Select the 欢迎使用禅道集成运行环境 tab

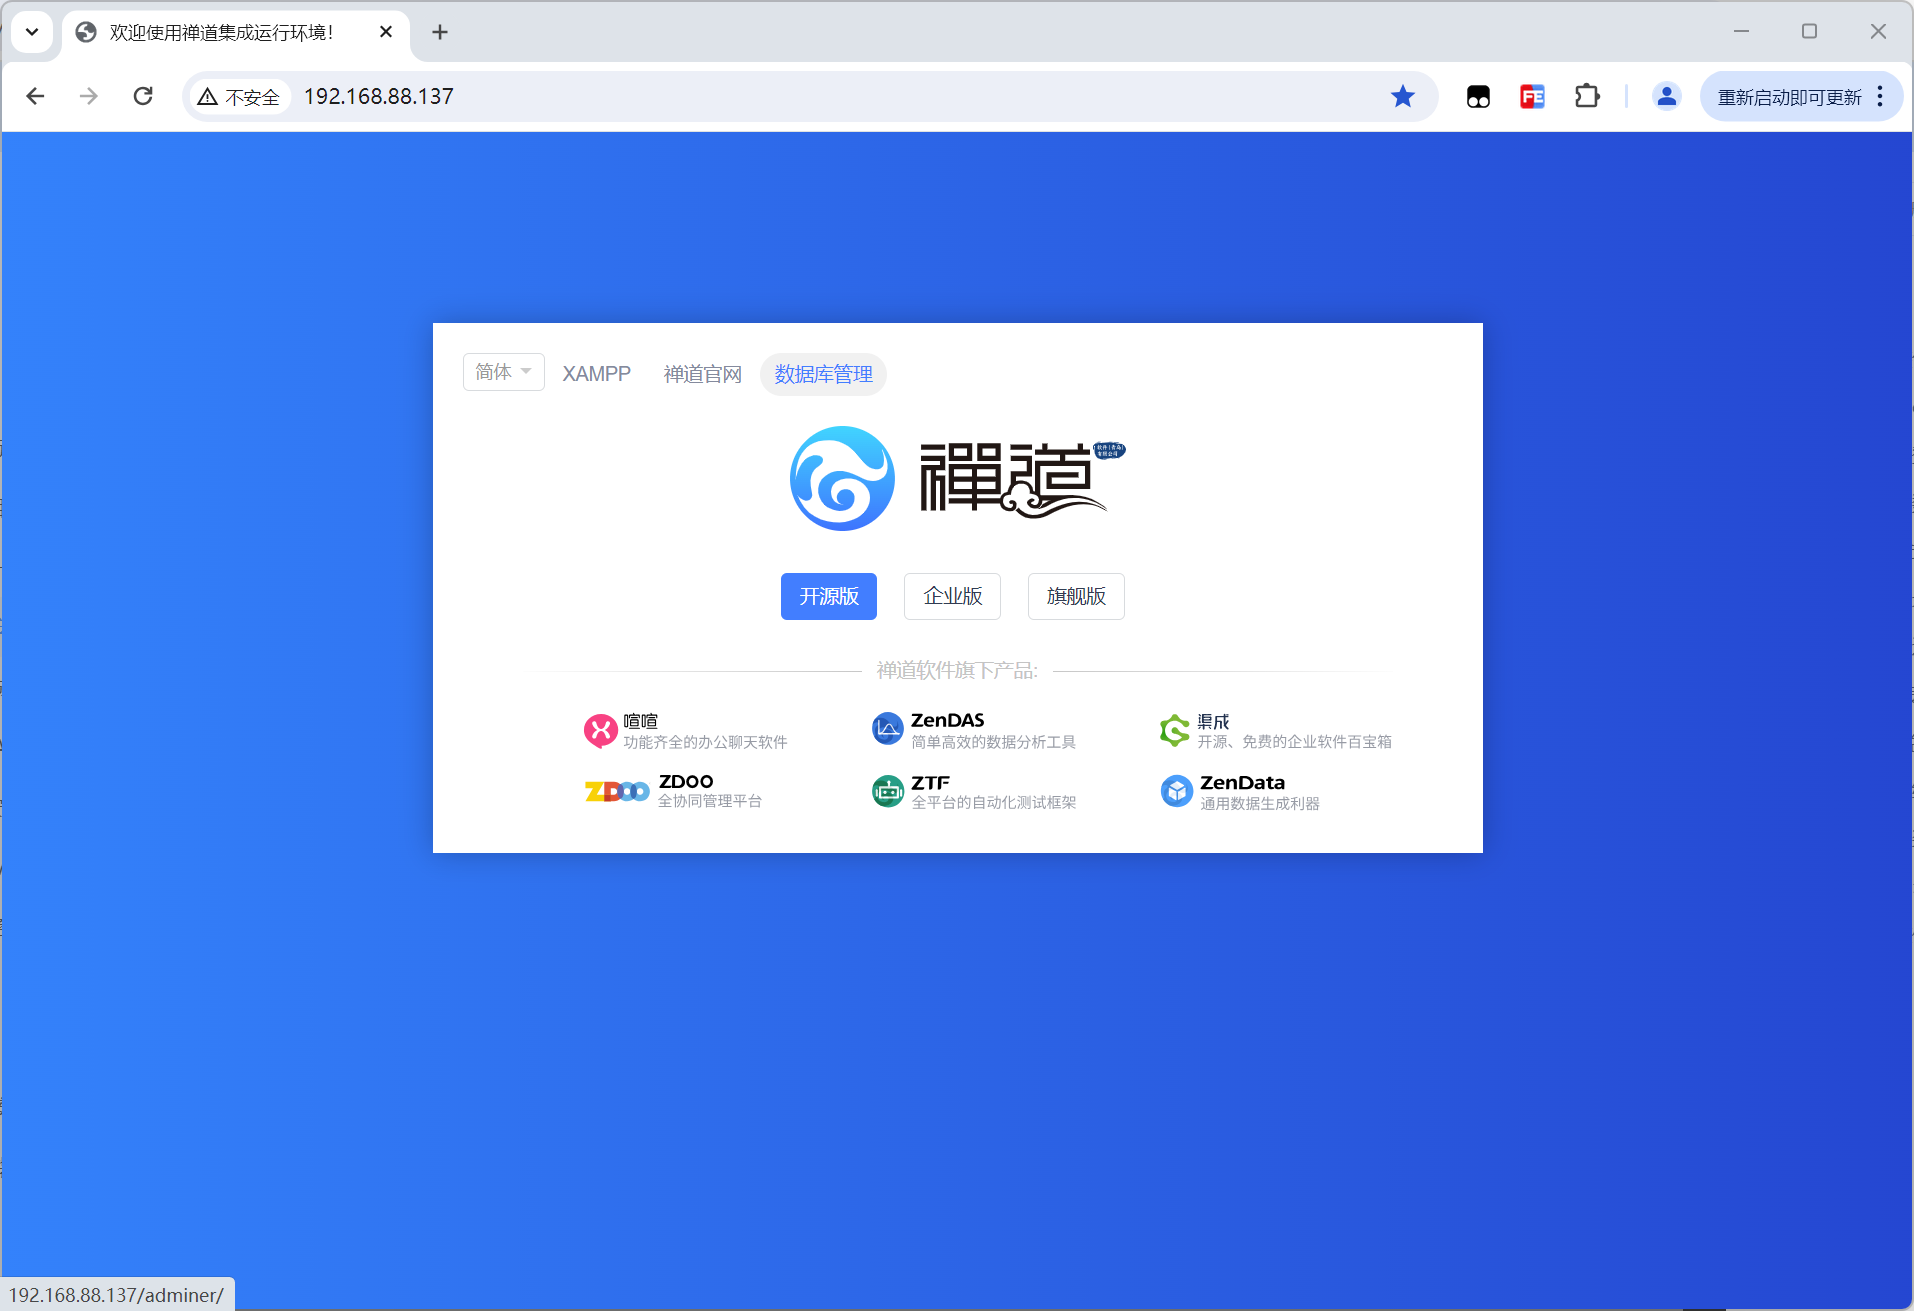(x=236, y=33)
